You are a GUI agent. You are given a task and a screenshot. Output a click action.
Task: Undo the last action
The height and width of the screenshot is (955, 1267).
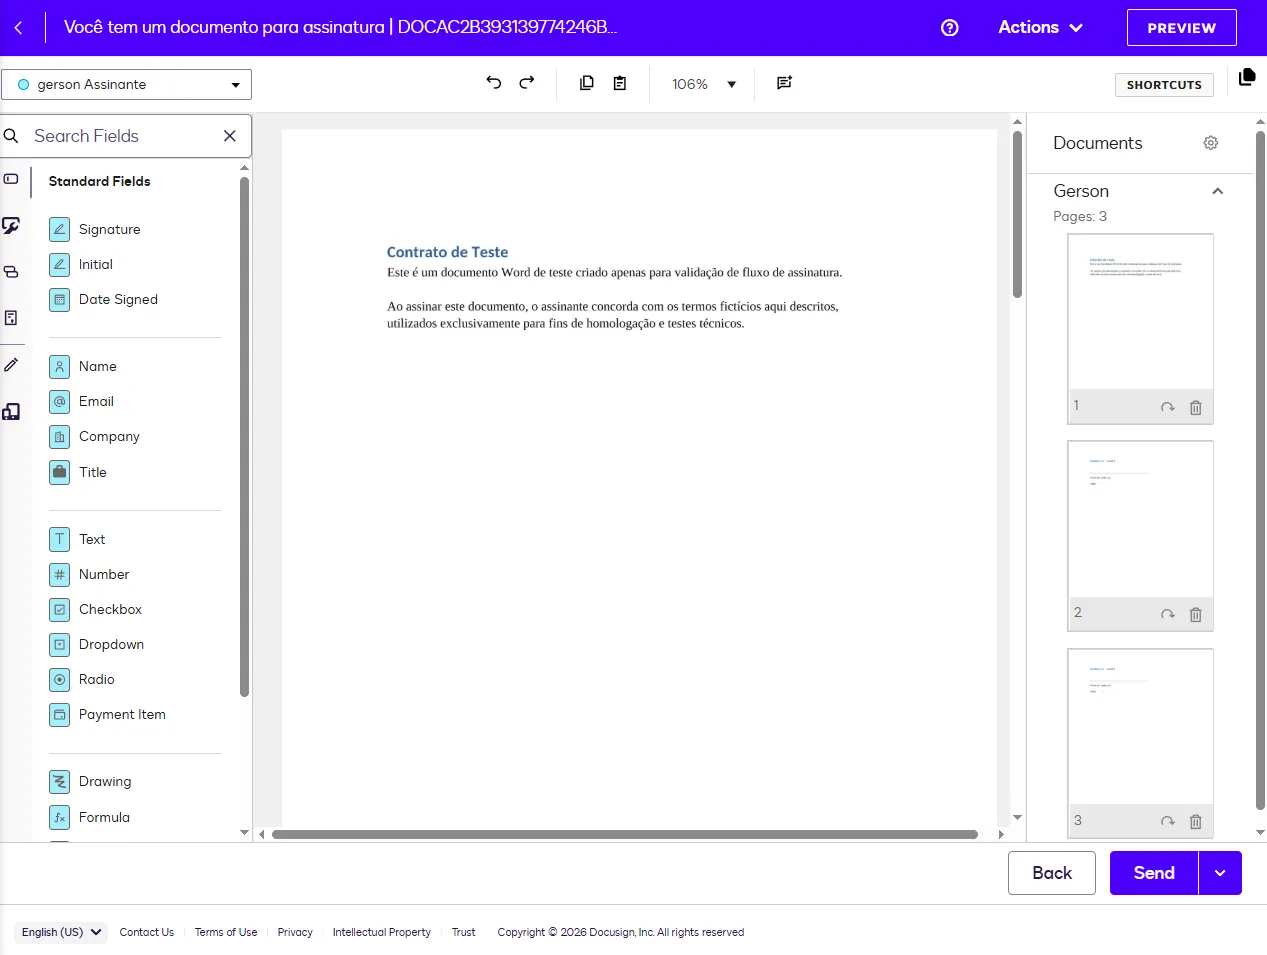(492, 83)
